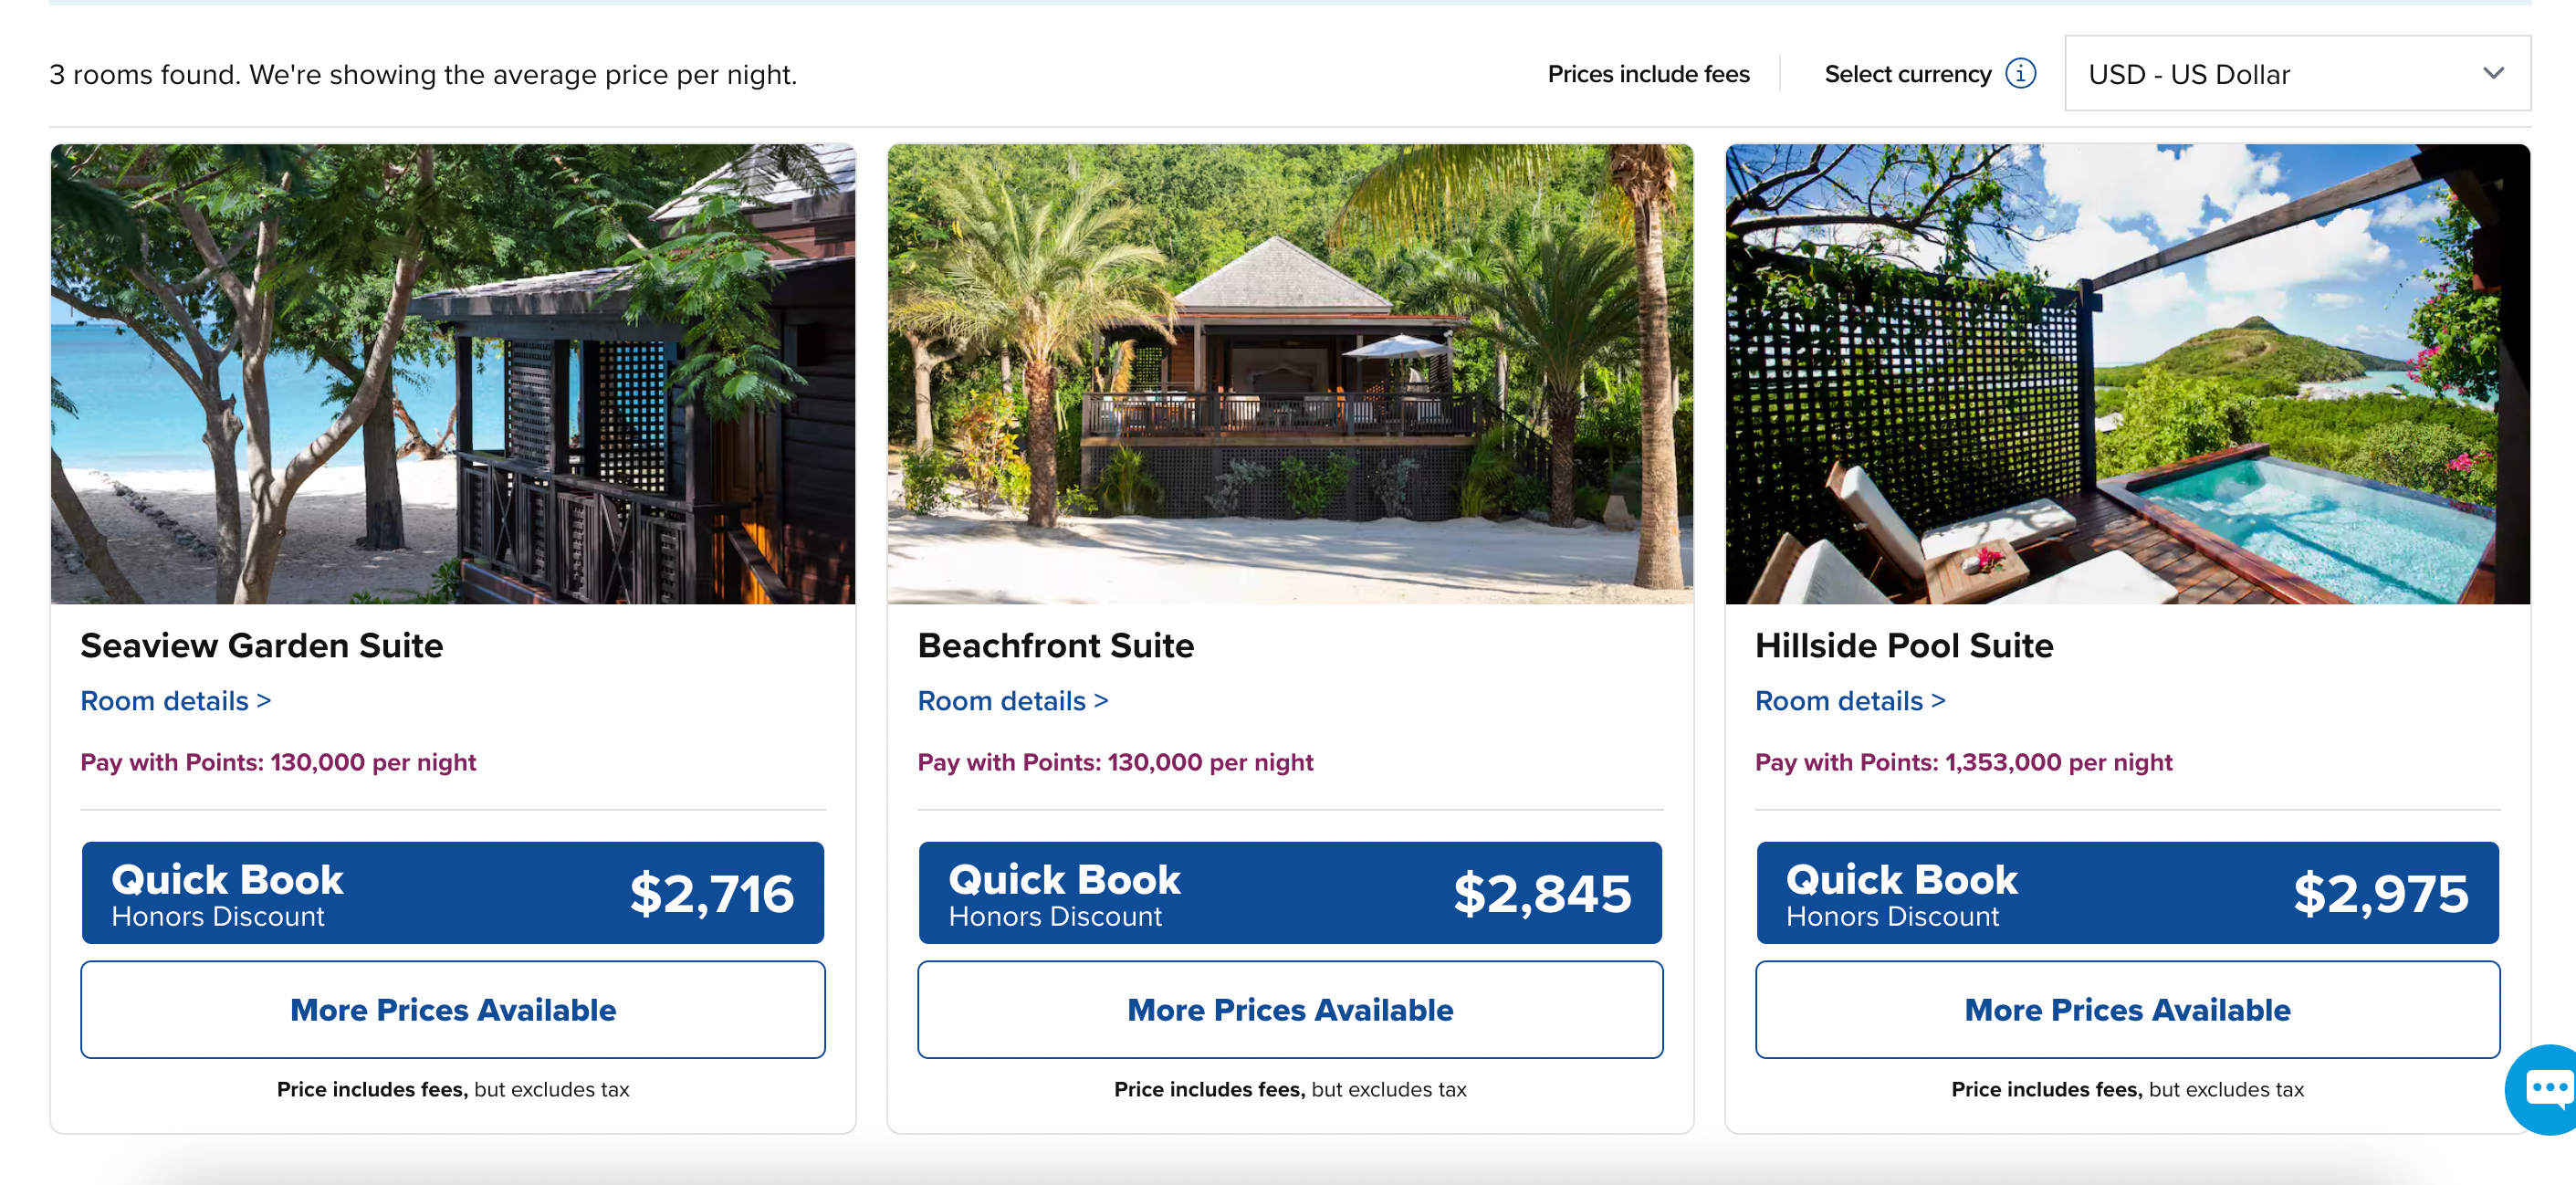This screenshot has height=1185, width=2576.
Task: Open Seaview Garden Suite room details
Action: tap(175, 701)
